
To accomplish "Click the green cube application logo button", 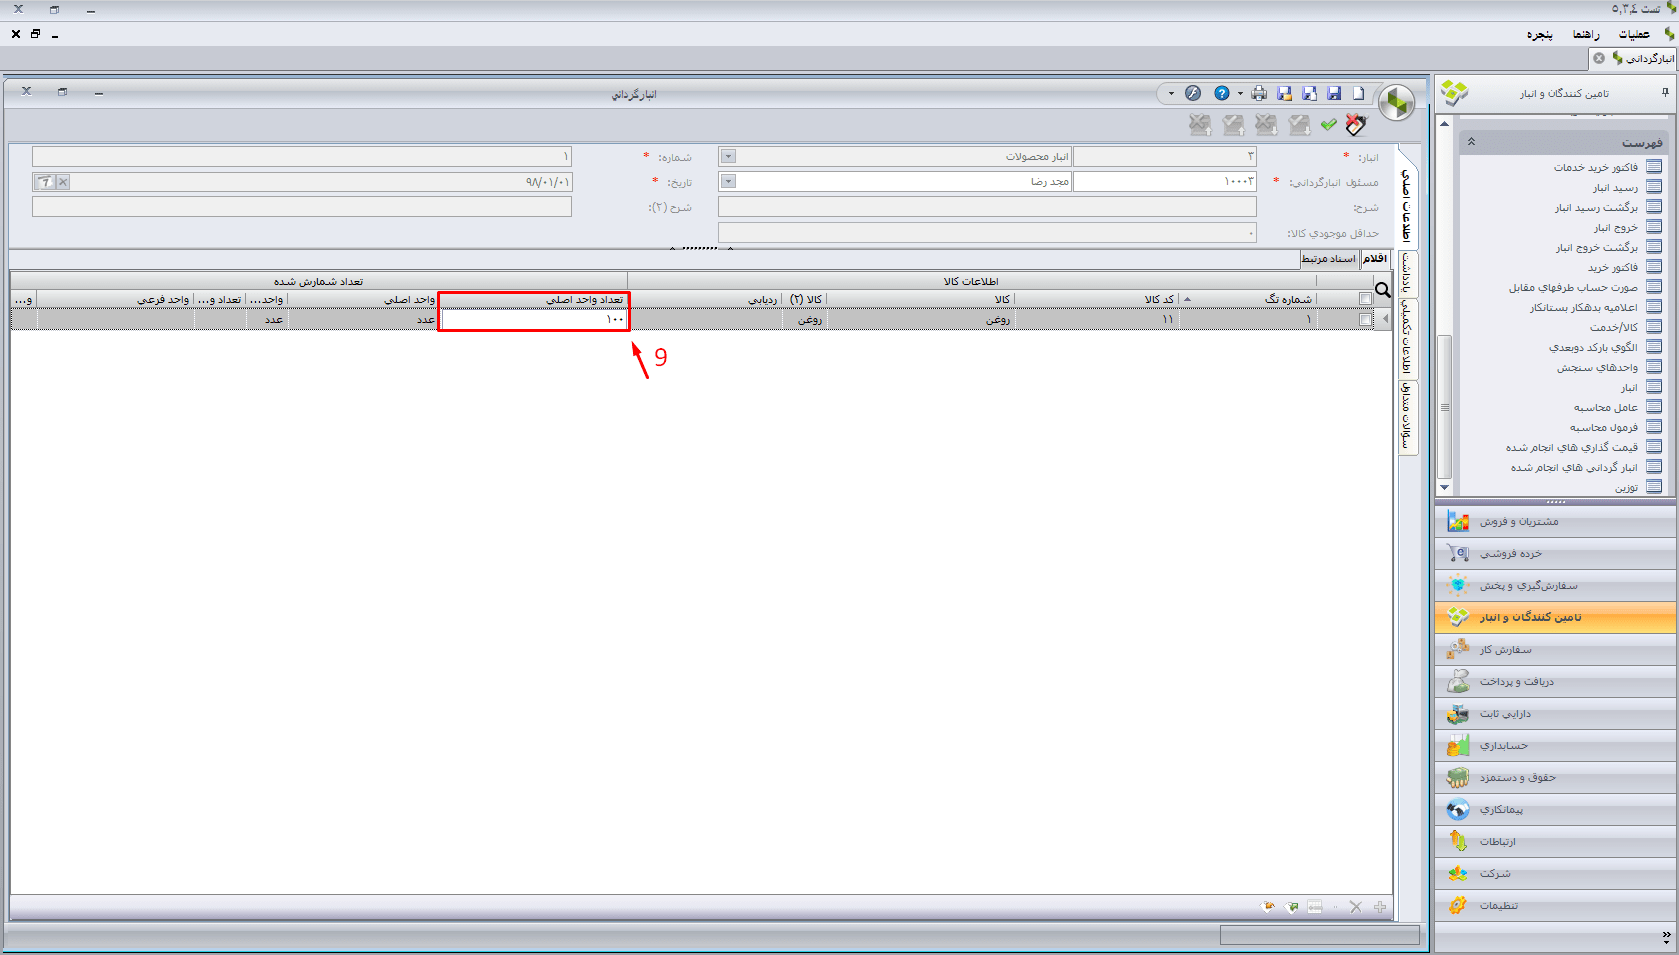I will (1396, 102).
